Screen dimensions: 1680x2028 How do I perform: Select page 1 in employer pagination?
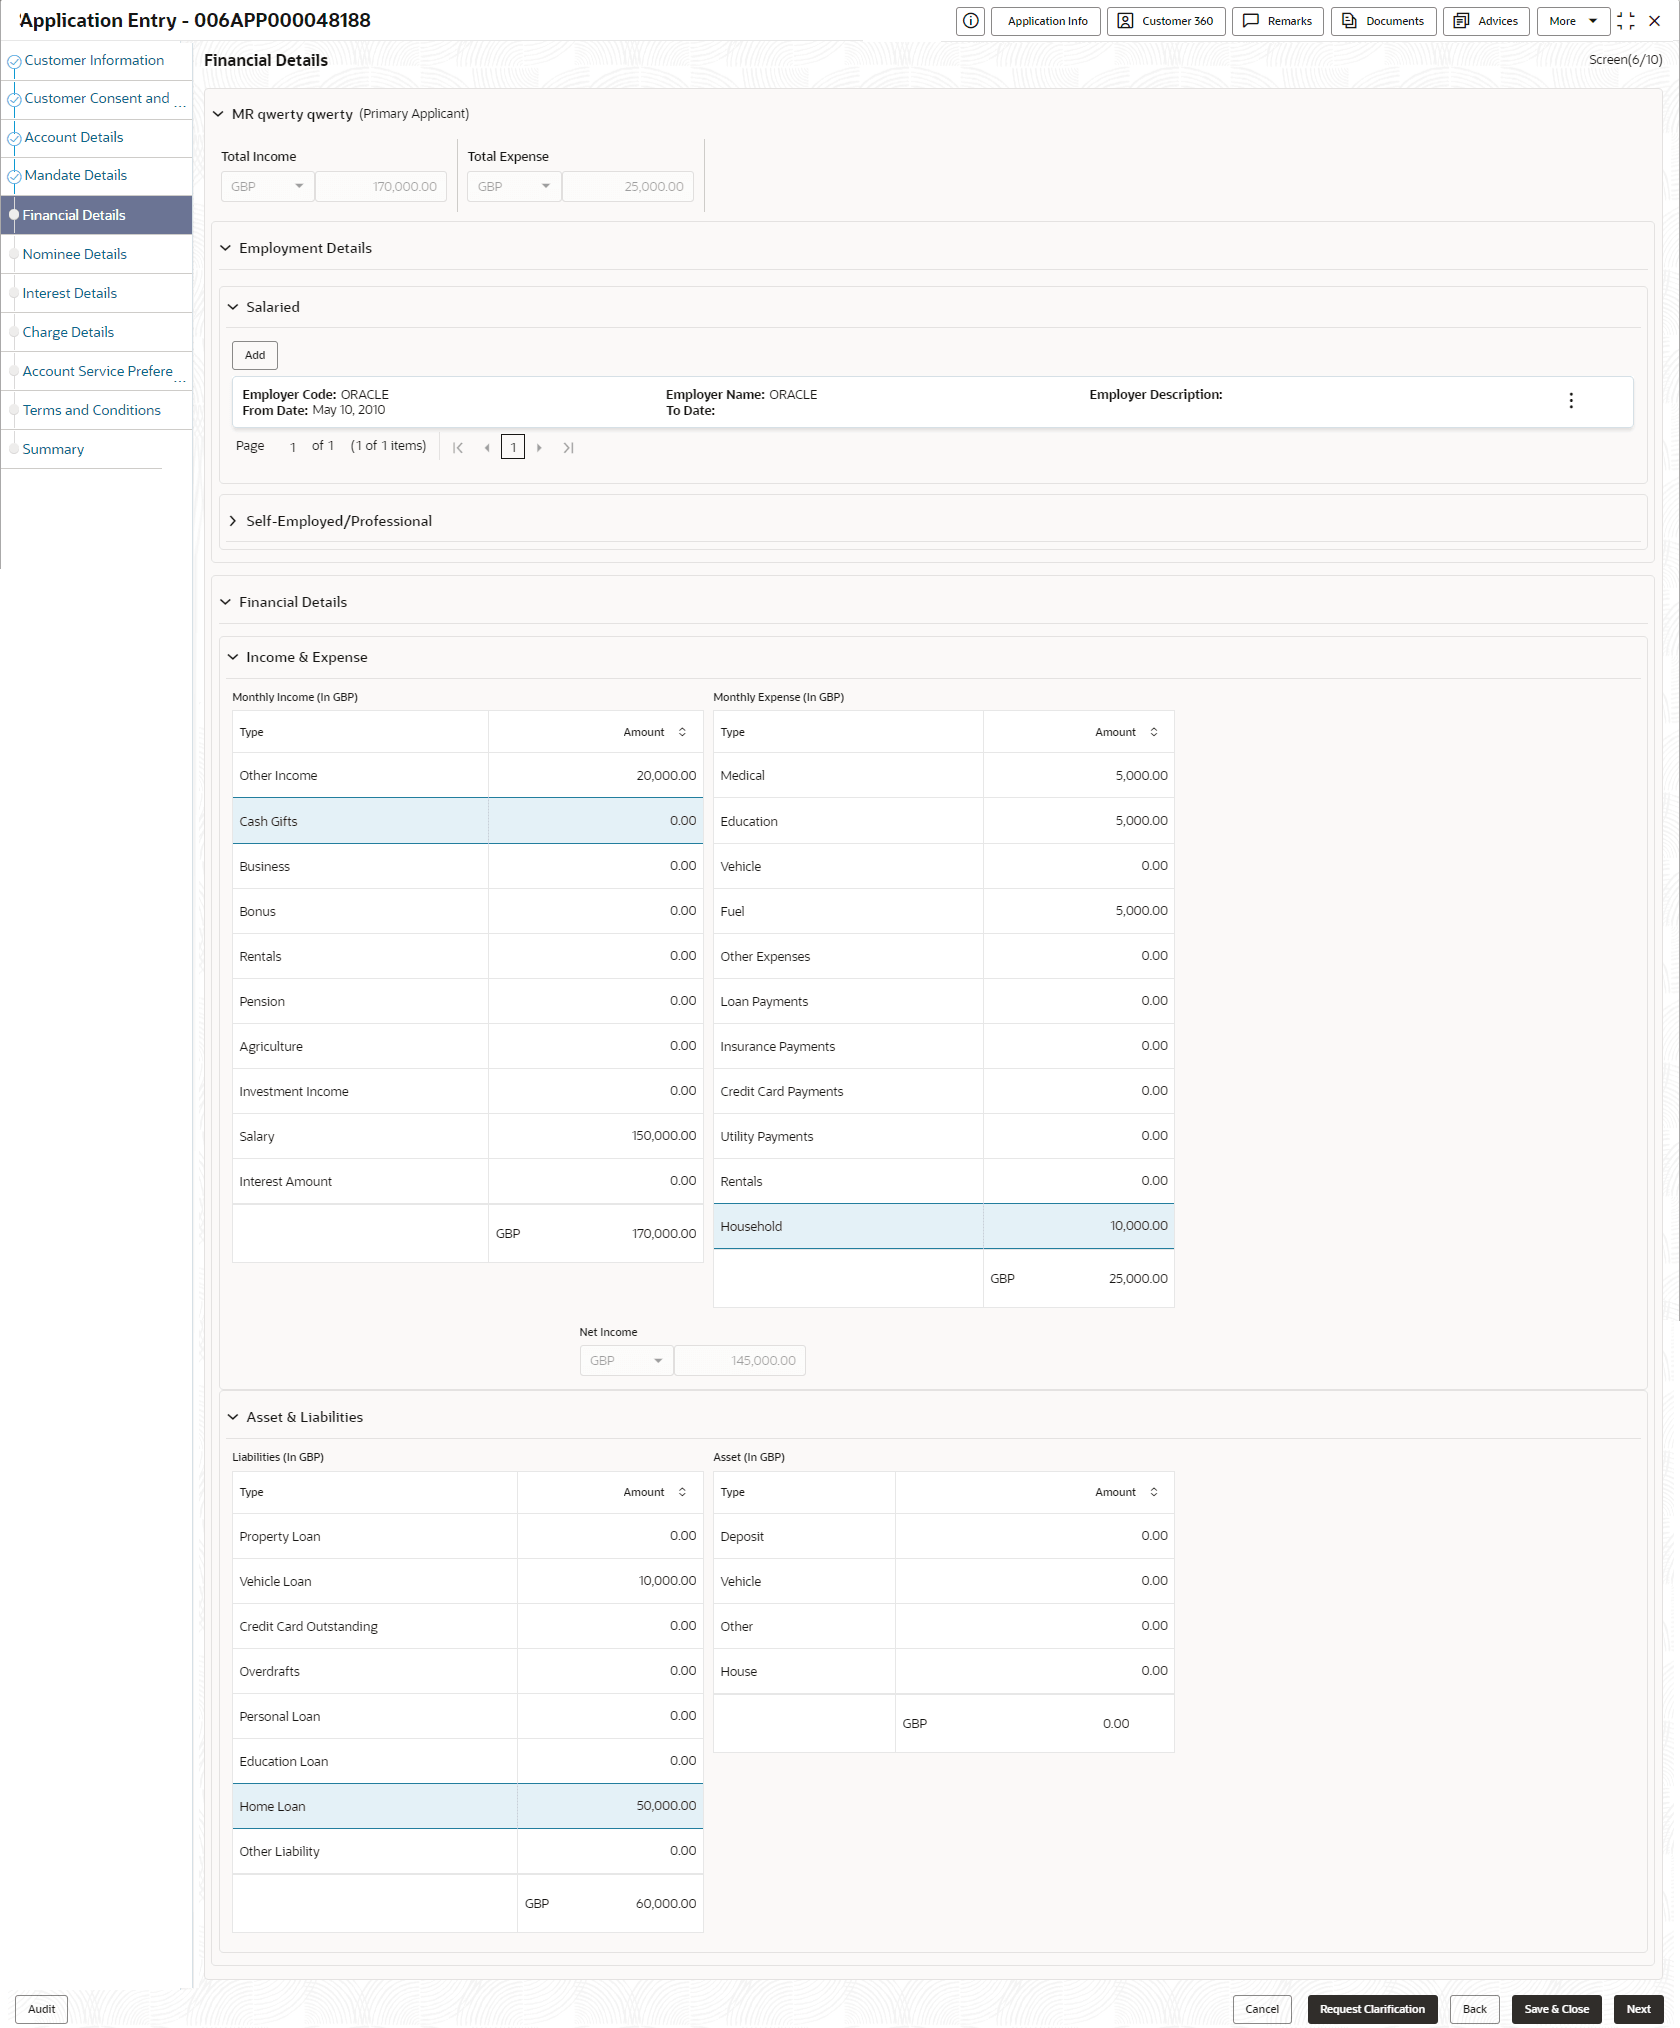click(x=513, y=447)
